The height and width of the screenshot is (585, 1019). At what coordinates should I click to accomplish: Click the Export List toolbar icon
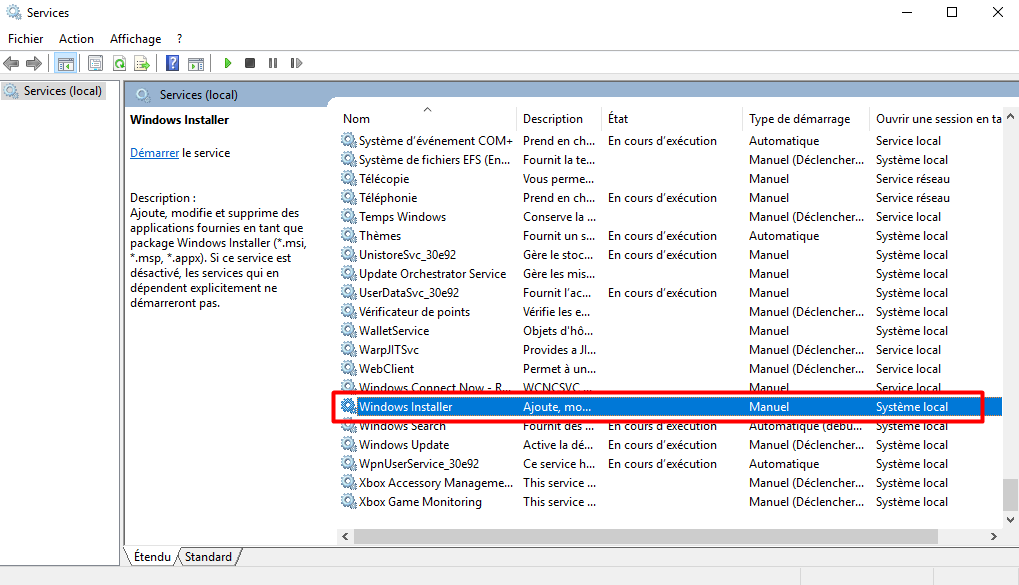click(x=142, y=63)
